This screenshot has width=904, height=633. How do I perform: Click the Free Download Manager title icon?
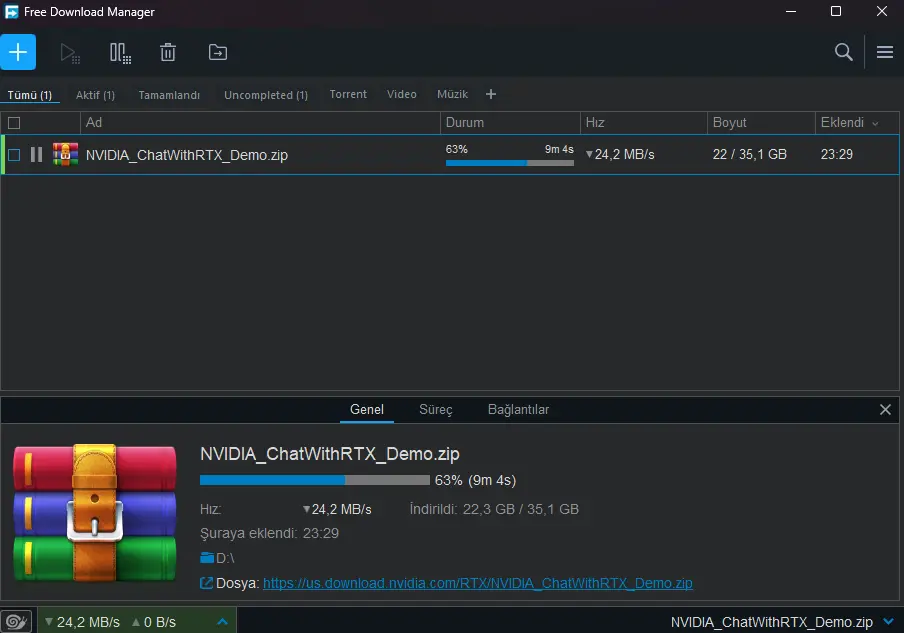pos(11,12)
